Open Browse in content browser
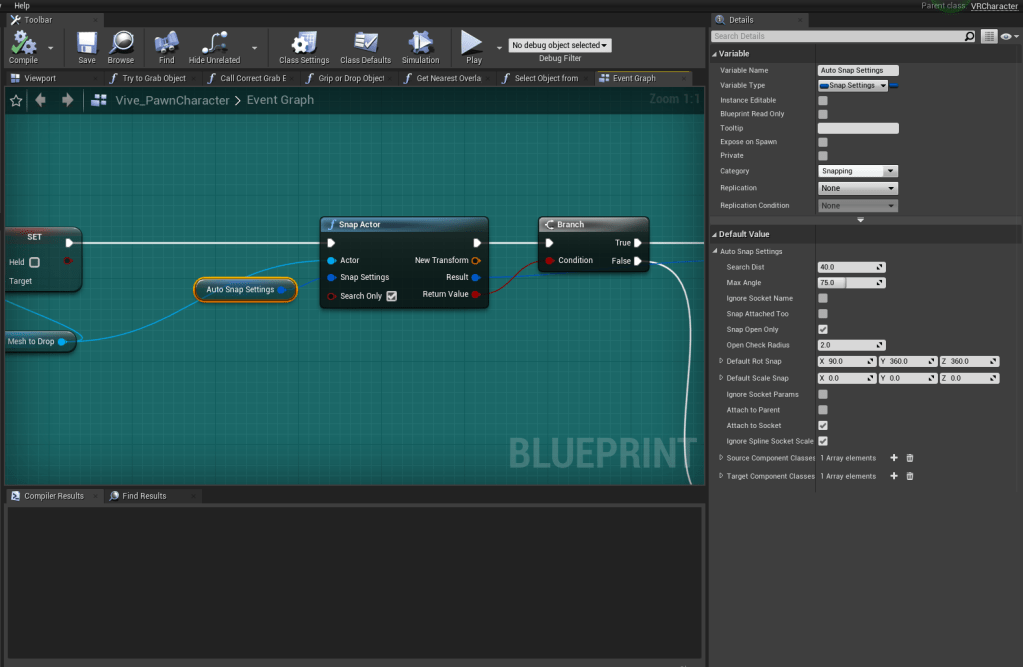1023x667 pixels. pos(121,42)
